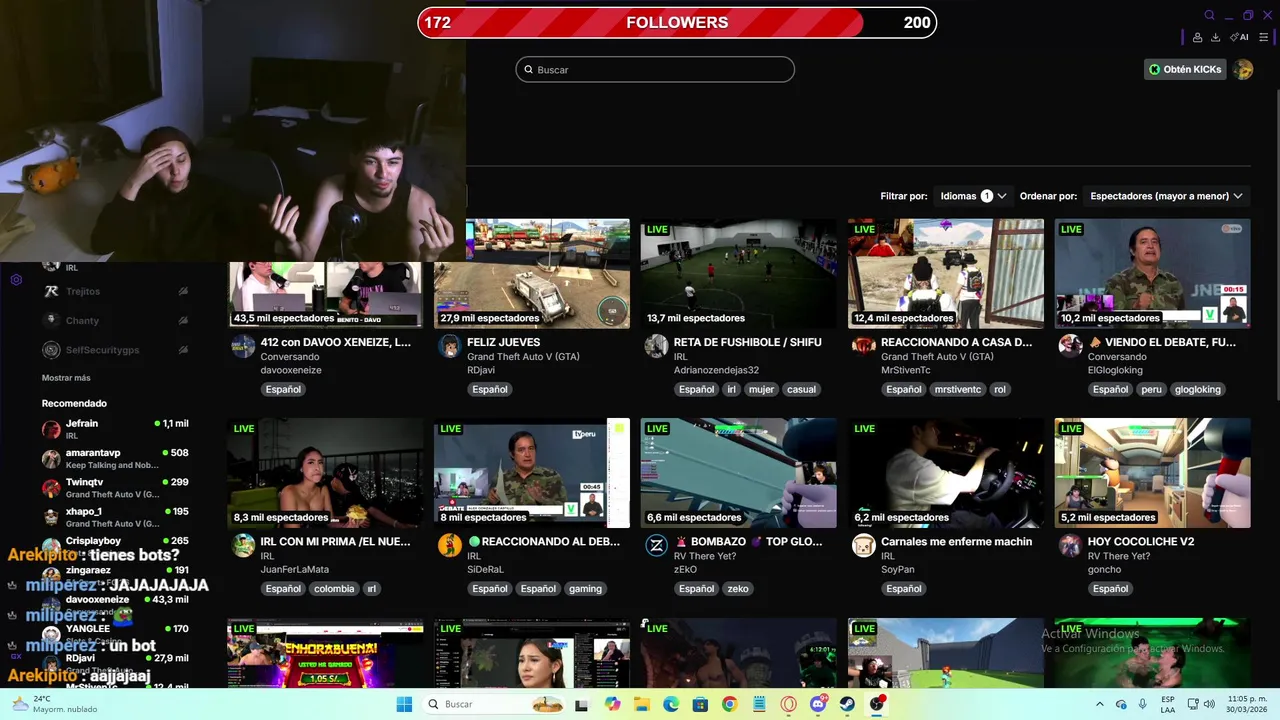Click the SiDeRaL channel avatar
1280x720 pixels.
(450, 545)
